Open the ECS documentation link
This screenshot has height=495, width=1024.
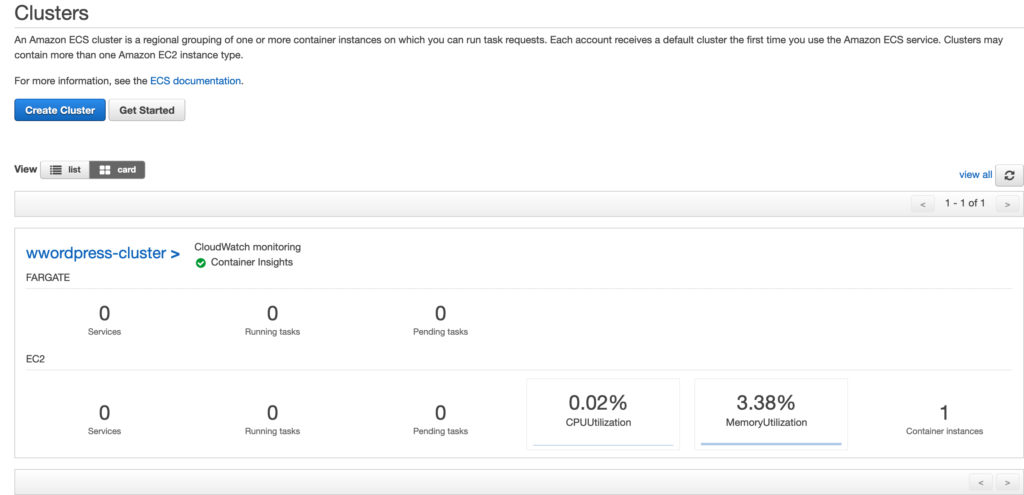[x=195, y=82]
